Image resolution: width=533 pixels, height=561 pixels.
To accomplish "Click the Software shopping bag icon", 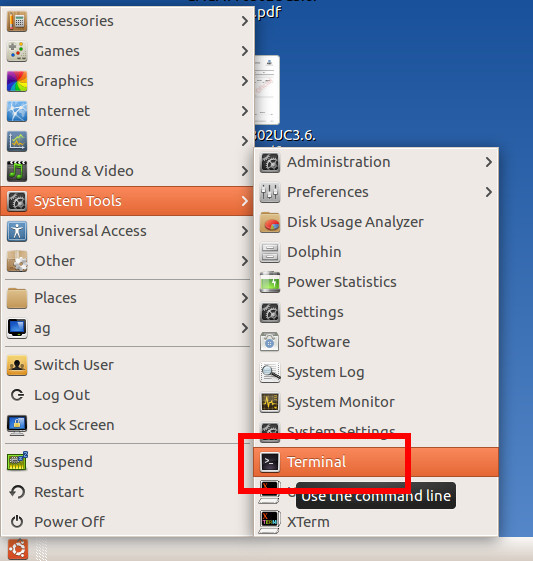I will tap(269, 342).
